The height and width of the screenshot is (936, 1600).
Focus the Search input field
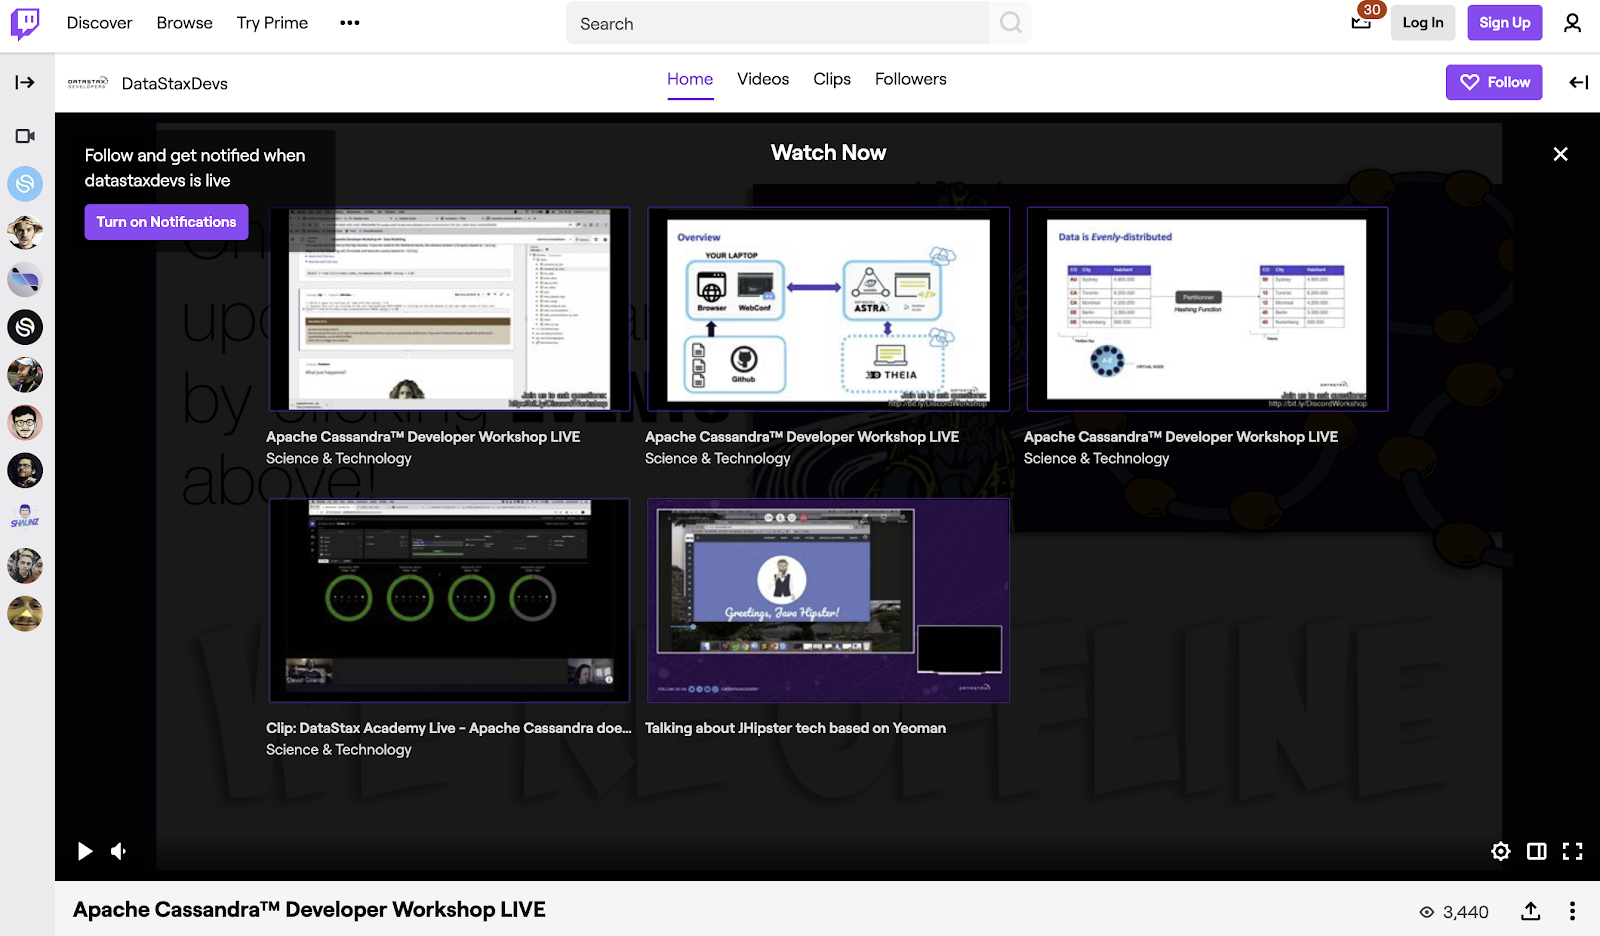coord(778,23)
